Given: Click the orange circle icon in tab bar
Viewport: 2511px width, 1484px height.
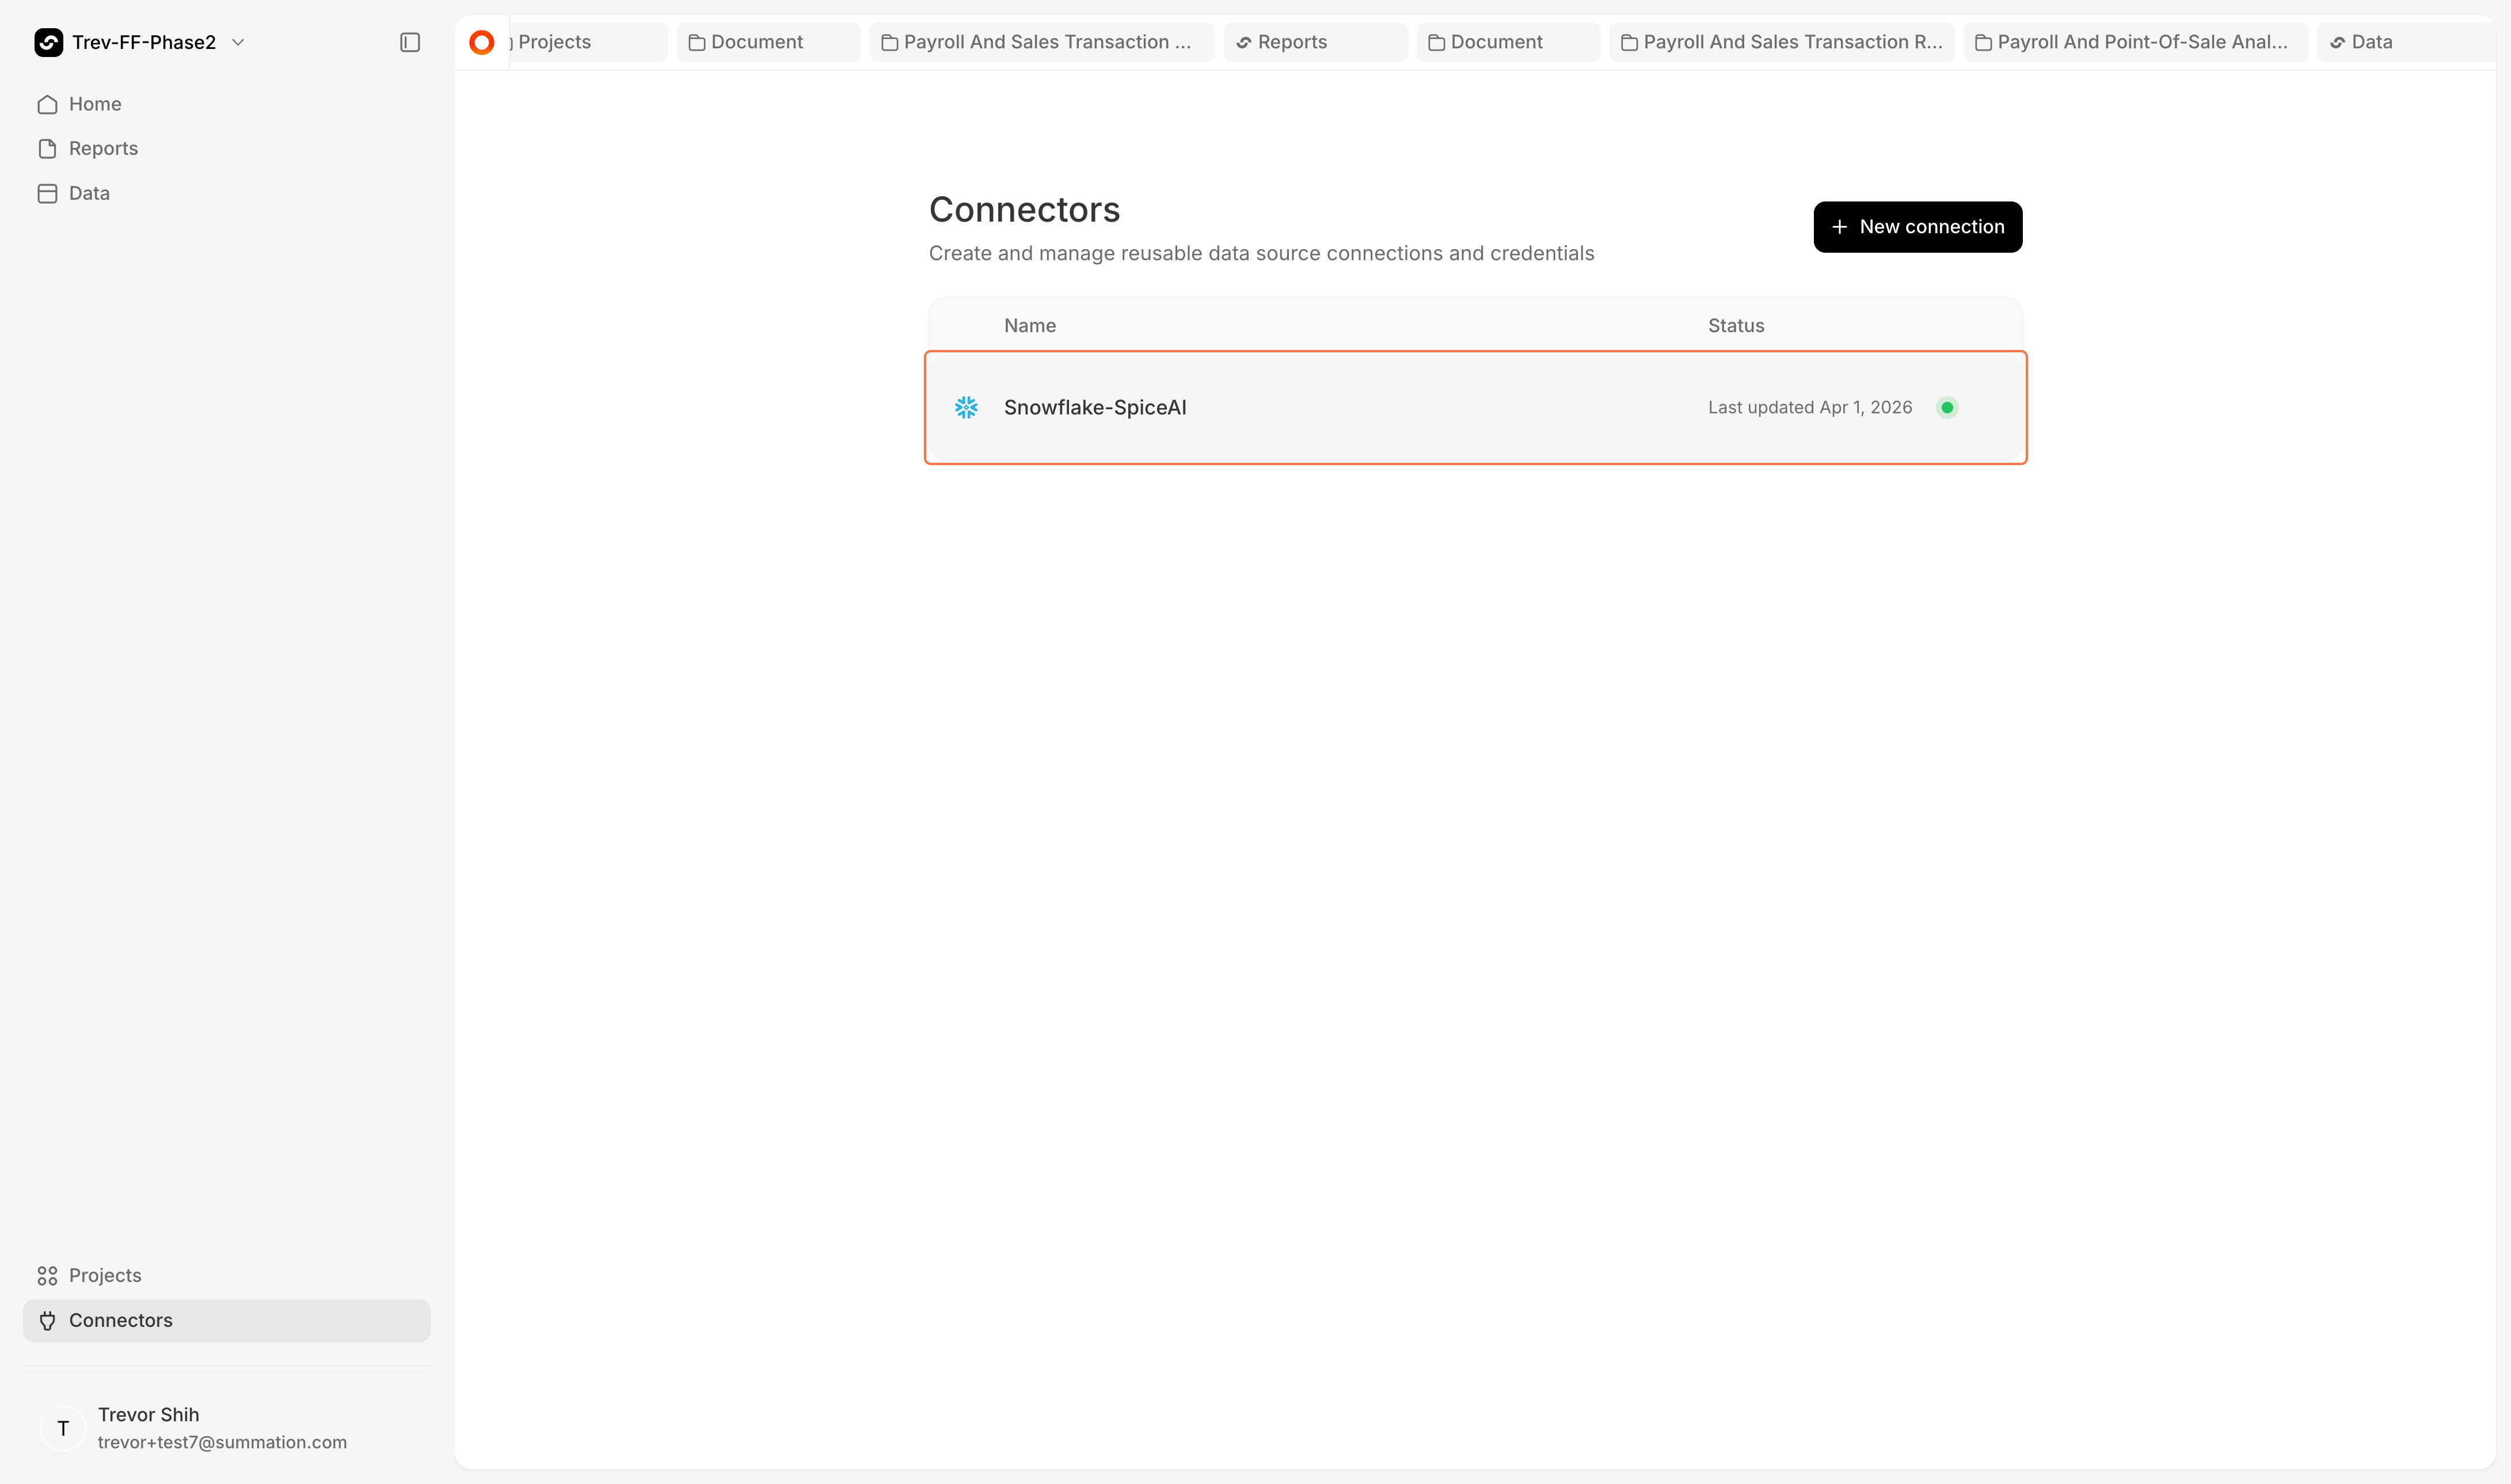Looking at the screenshot, I should click(482, 42).
